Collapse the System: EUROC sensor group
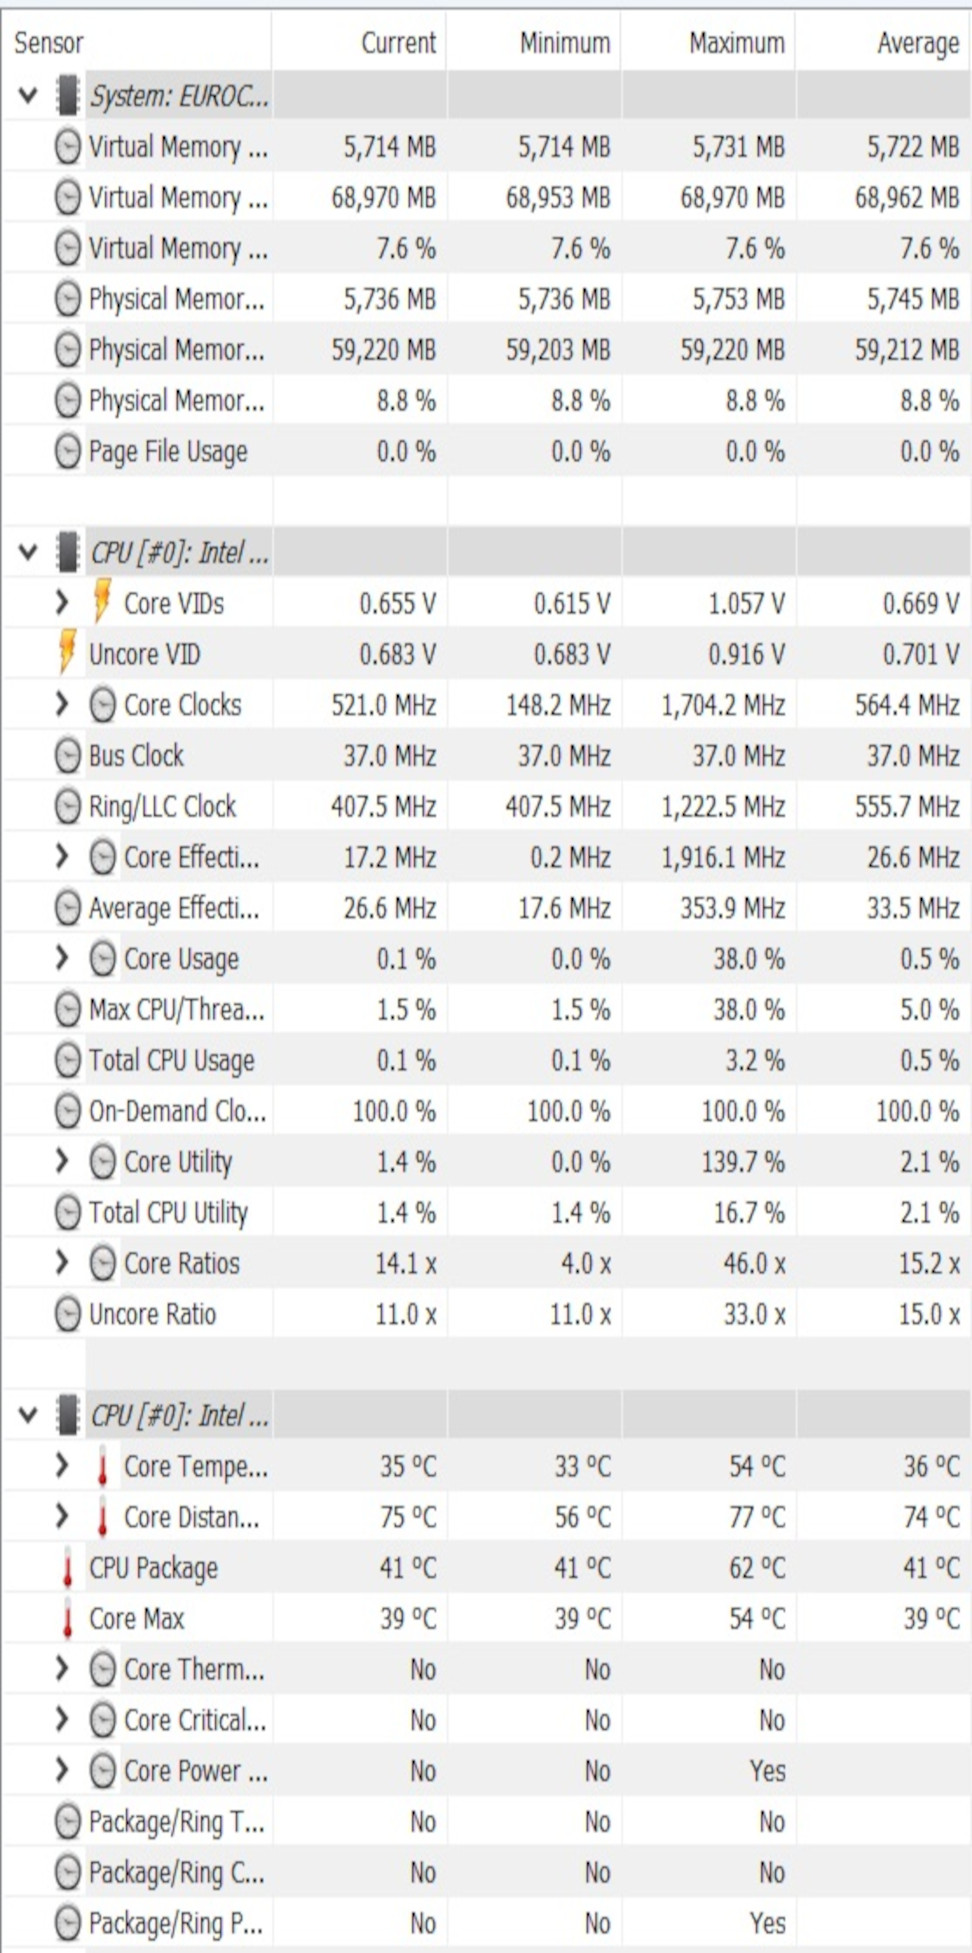Viewport: 972px width, 1953px height. pos(28,96)
